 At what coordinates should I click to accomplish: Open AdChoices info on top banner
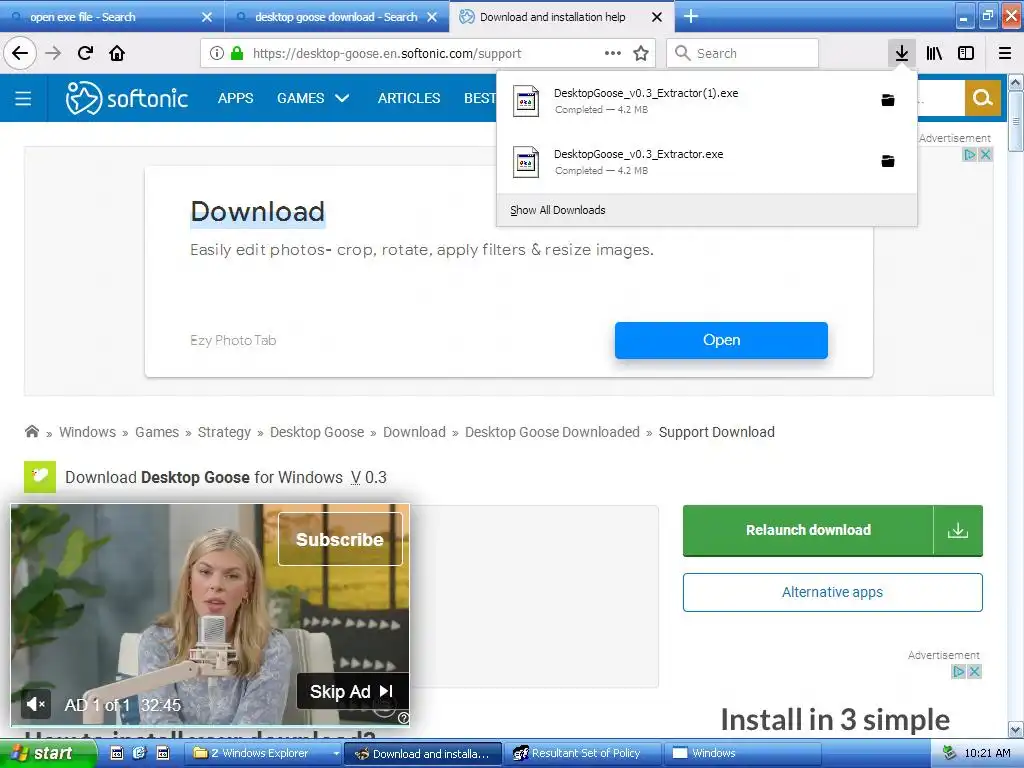970,155
